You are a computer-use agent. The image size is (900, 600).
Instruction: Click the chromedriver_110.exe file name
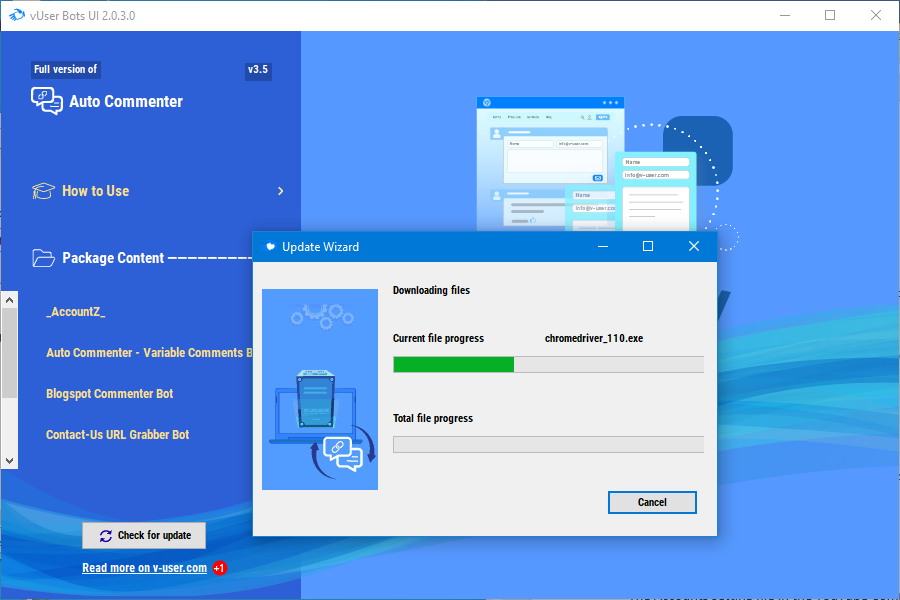[593, 338]
